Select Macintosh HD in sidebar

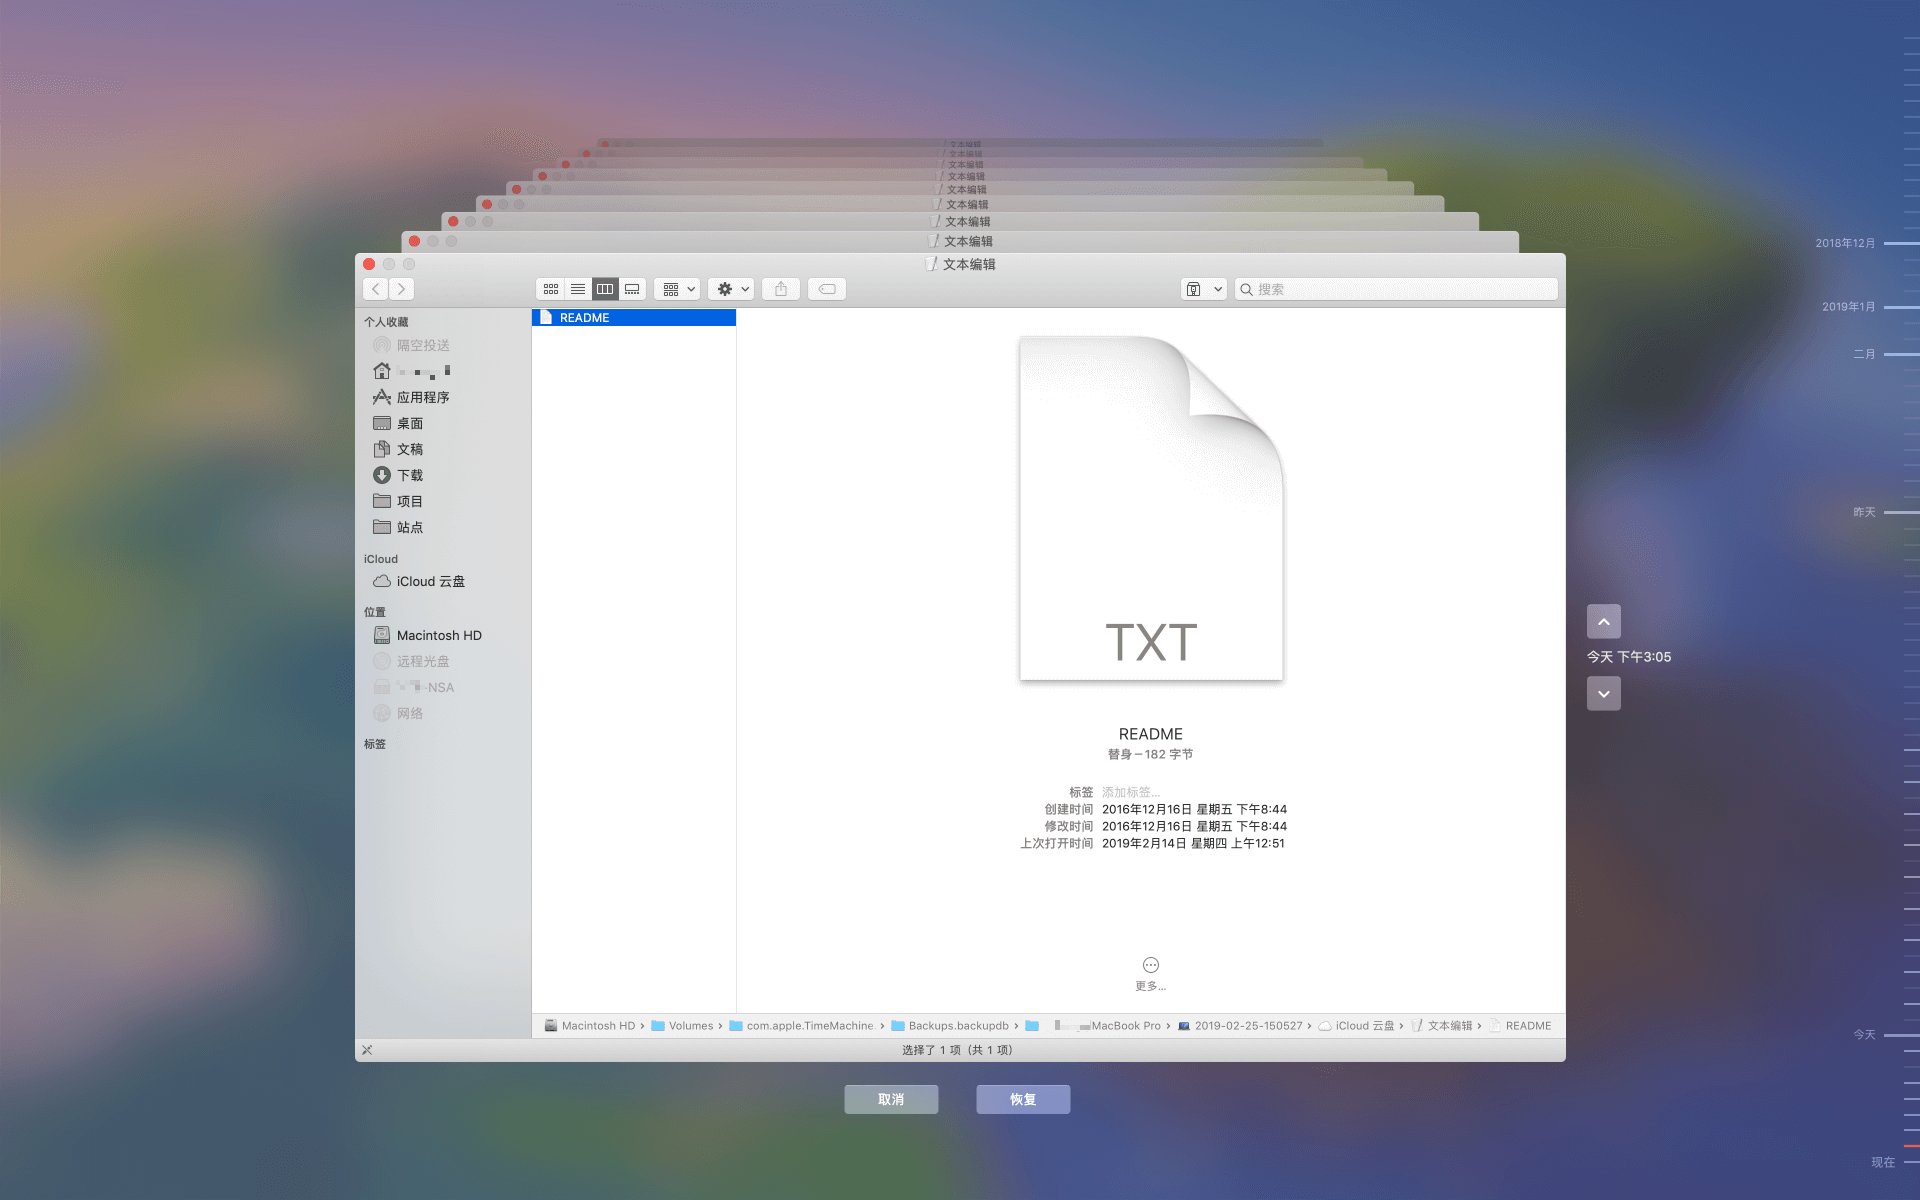427,635
